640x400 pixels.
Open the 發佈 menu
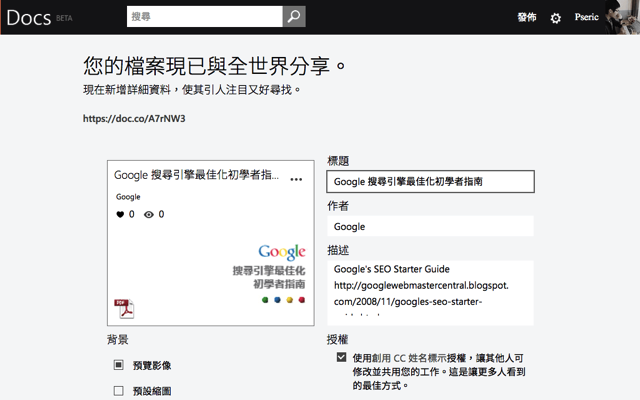527,17
